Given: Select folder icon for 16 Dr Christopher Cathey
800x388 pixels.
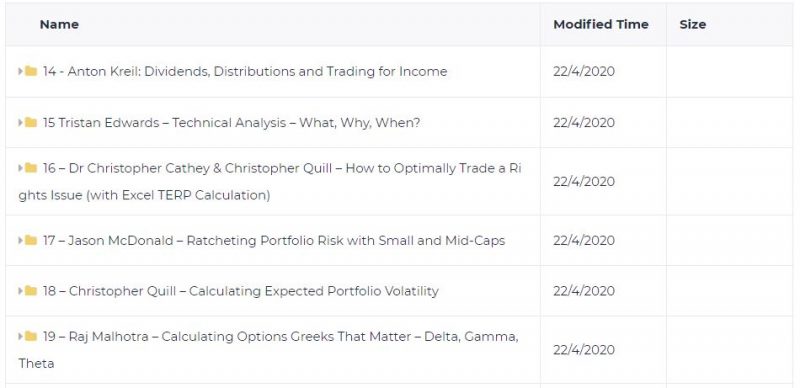Looking at the screenshot, I should click(31, 167).
